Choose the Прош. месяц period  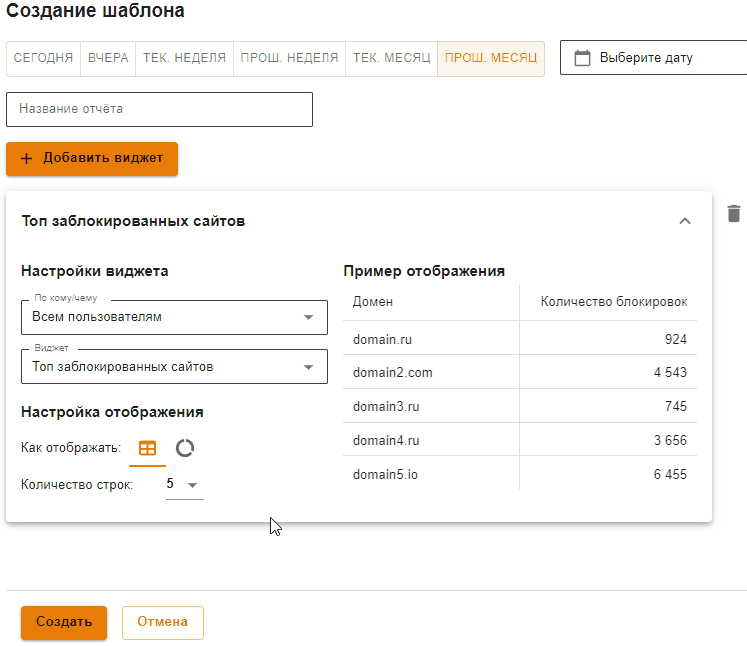(x=490, y=58)
